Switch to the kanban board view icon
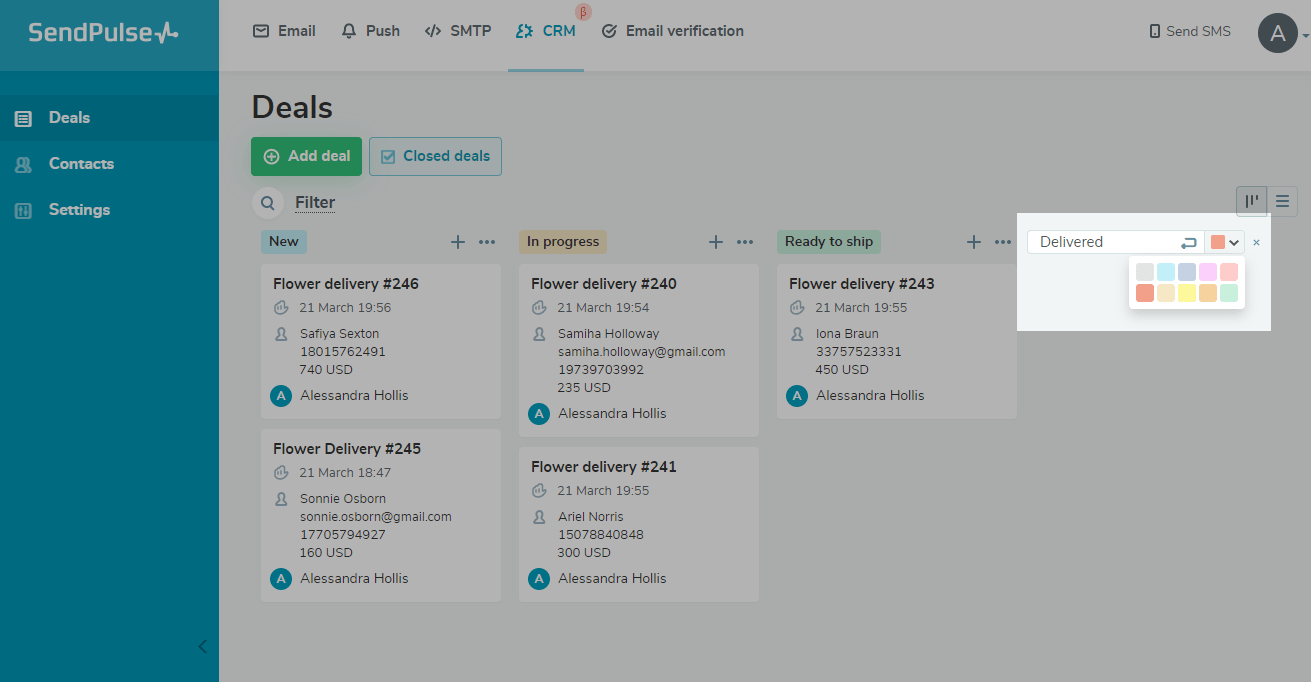 [1251, 201]
